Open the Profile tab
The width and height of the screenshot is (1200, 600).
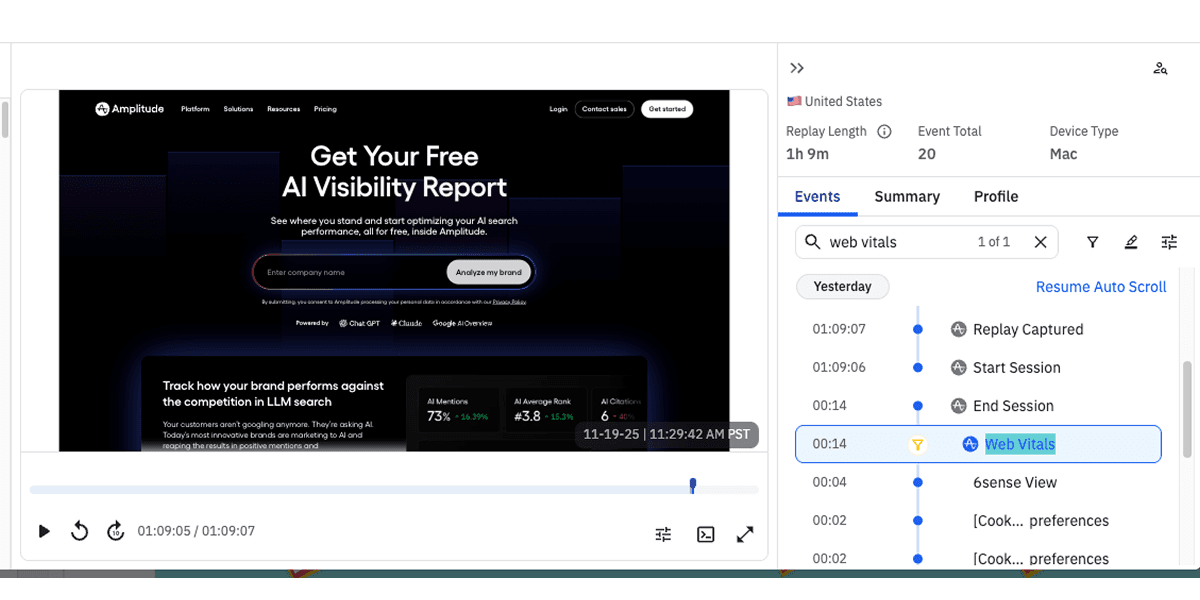point(995,196)
